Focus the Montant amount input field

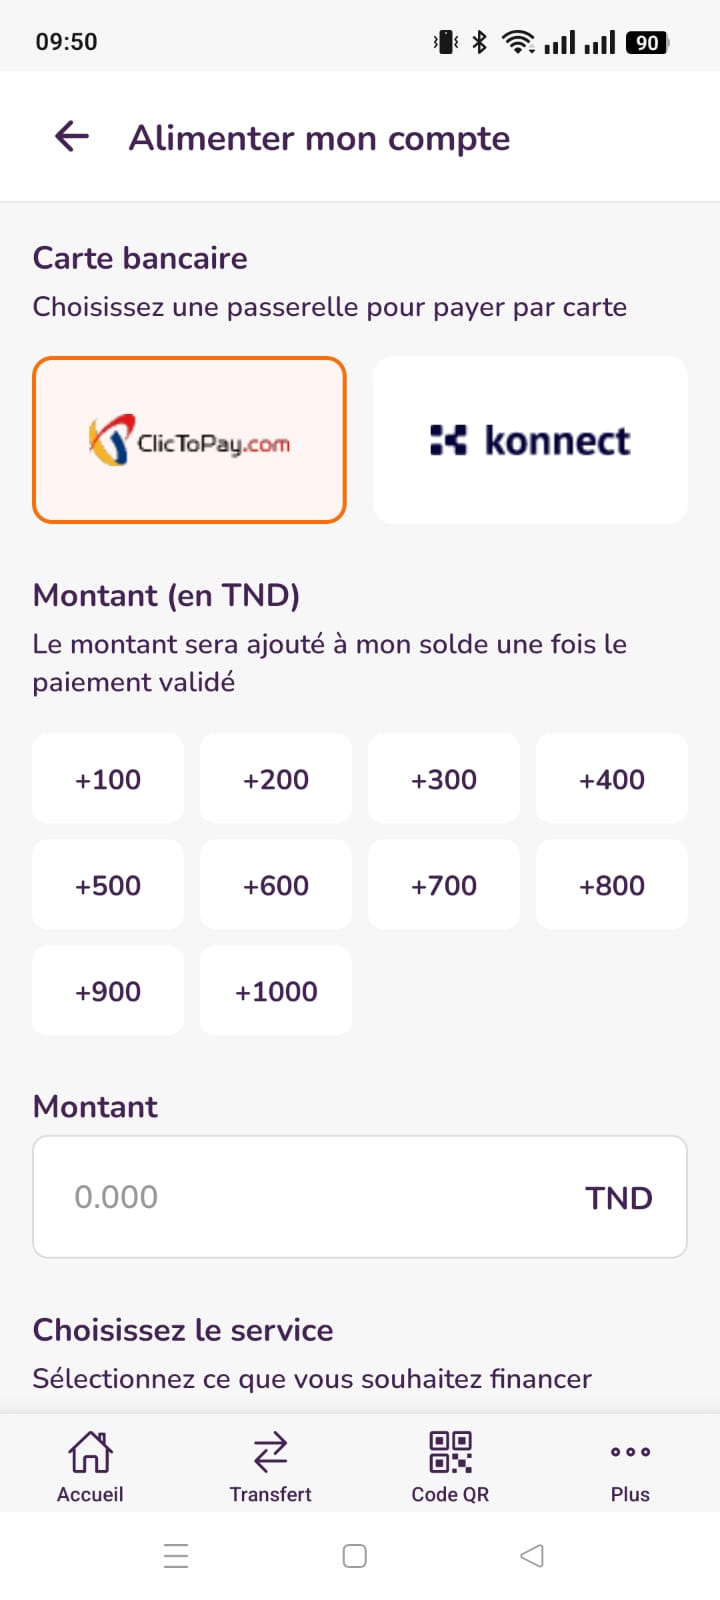pos(320,1197)
